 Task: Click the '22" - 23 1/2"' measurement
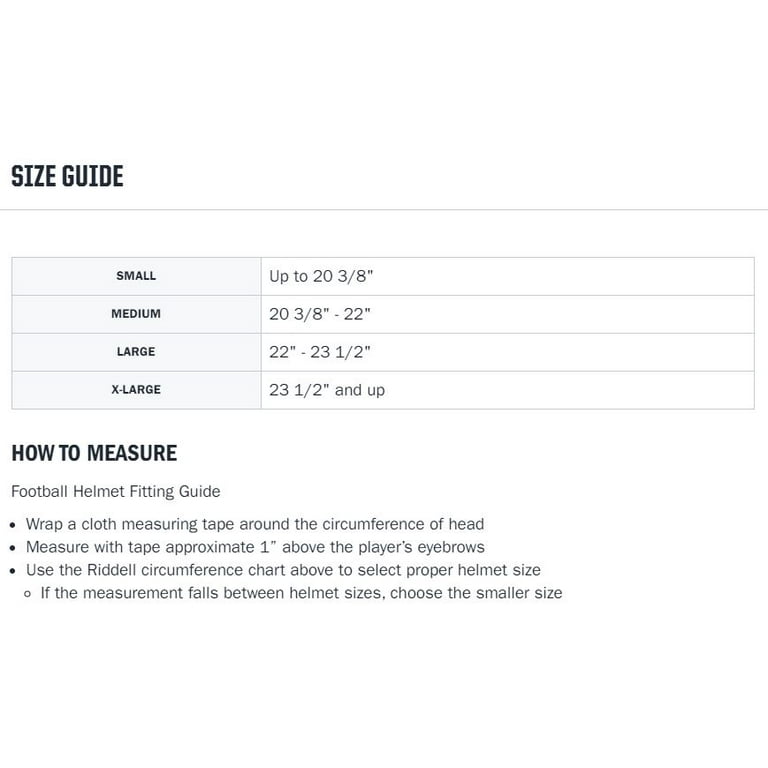[x=320, y=352]
